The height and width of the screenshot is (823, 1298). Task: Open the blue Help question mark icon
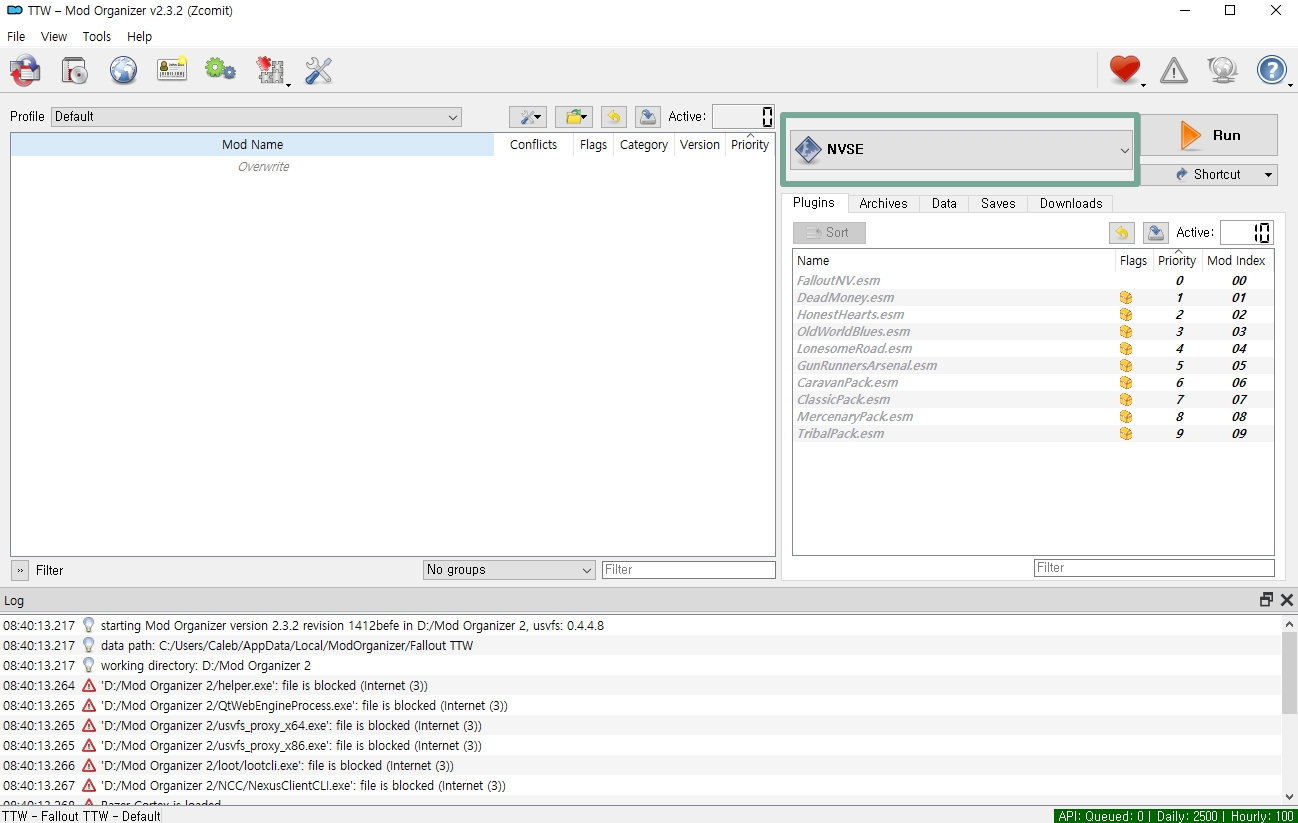pos(1272,70)
